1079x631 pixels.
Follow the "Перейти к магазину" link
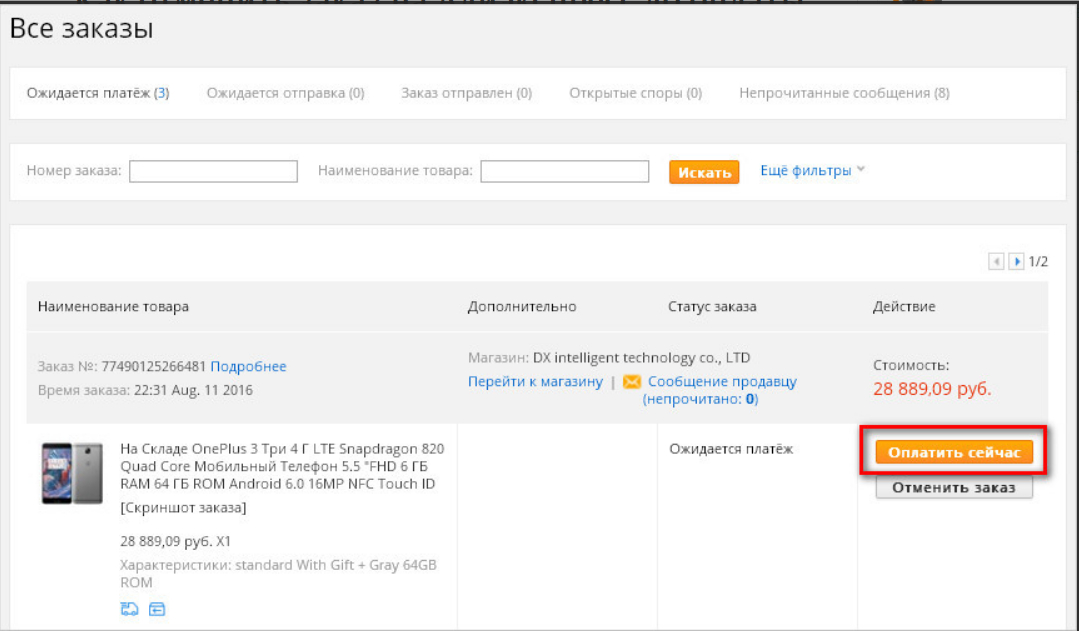pyautogui.click(x=535, y=382)
